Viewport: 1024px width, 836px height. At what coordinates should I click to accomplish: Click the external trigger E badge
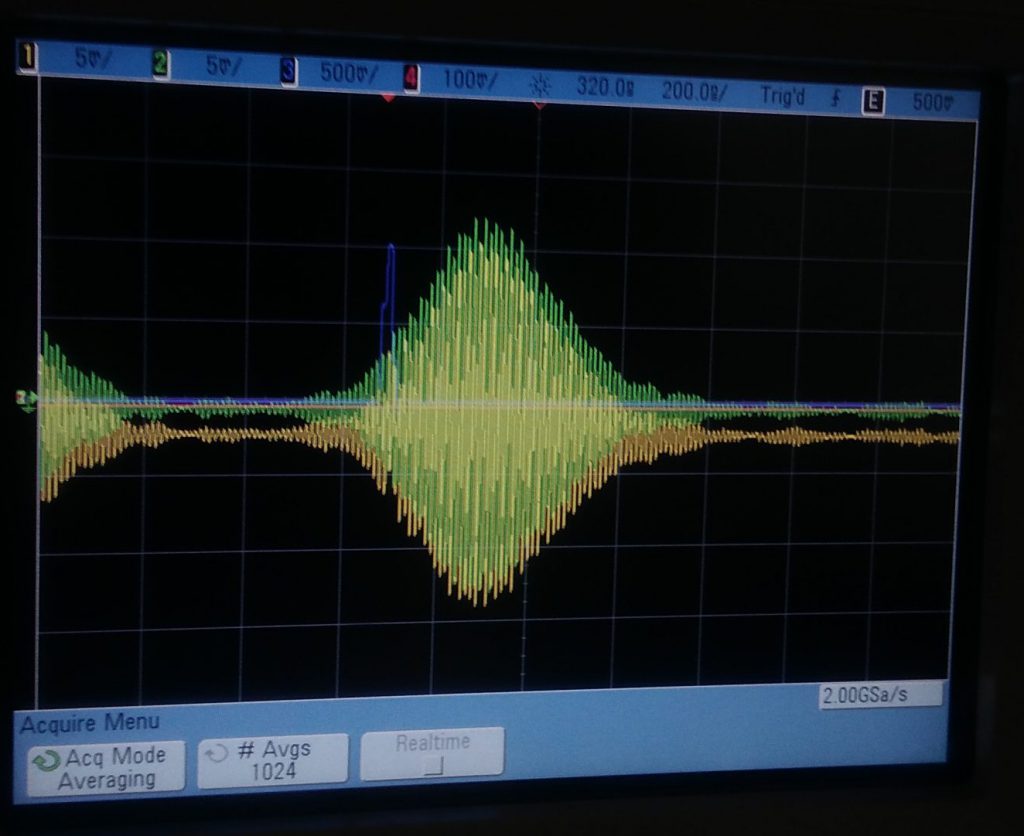[x=873, y=99]
